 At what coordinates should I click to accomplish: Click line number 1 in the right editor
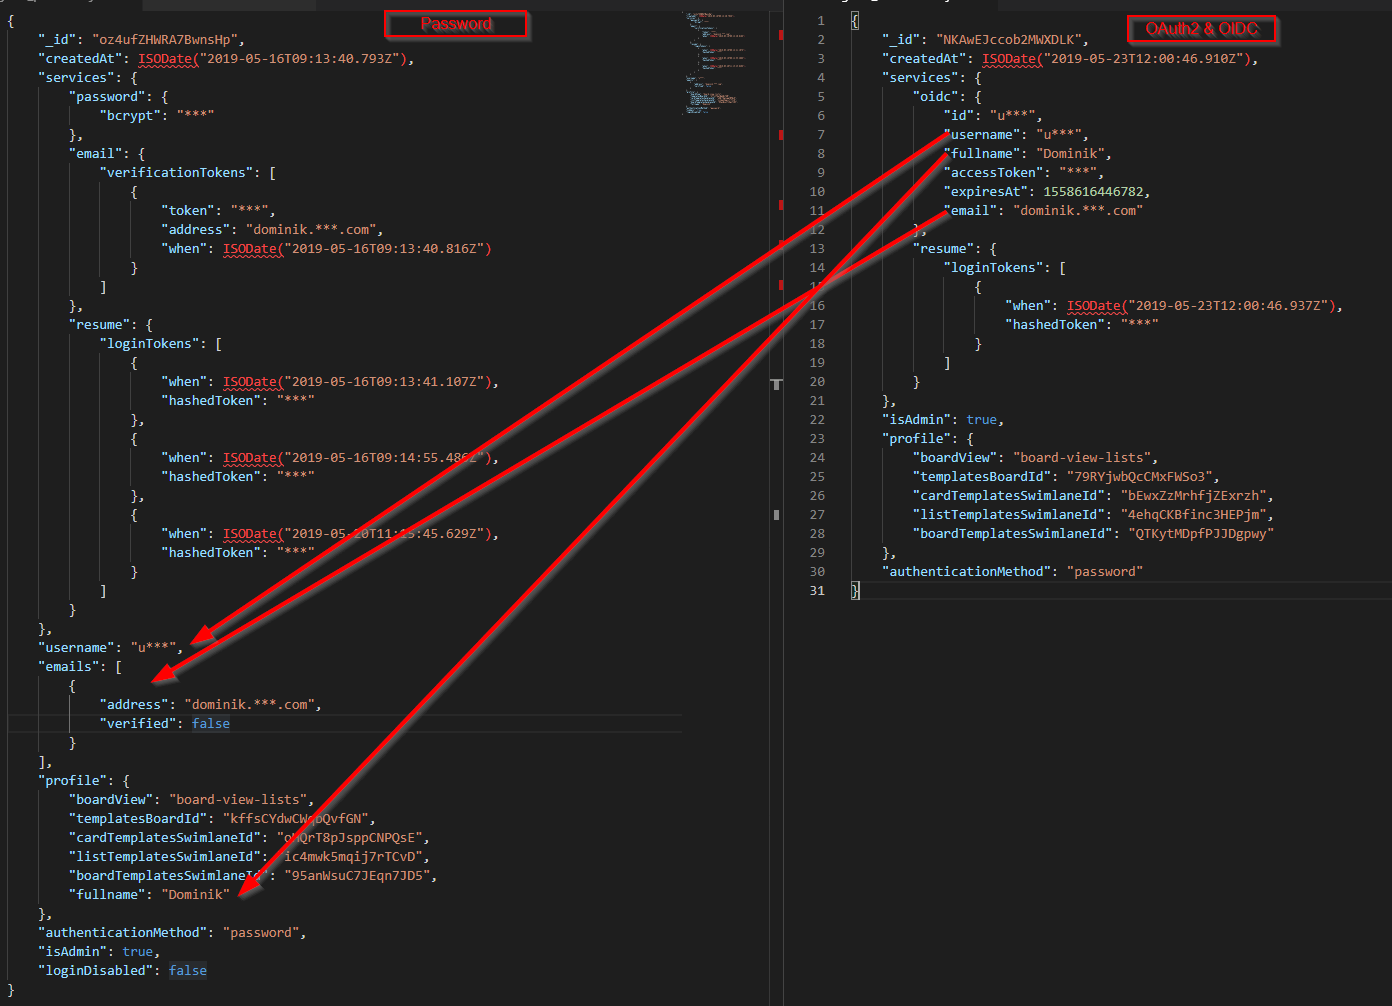point(820,20)
